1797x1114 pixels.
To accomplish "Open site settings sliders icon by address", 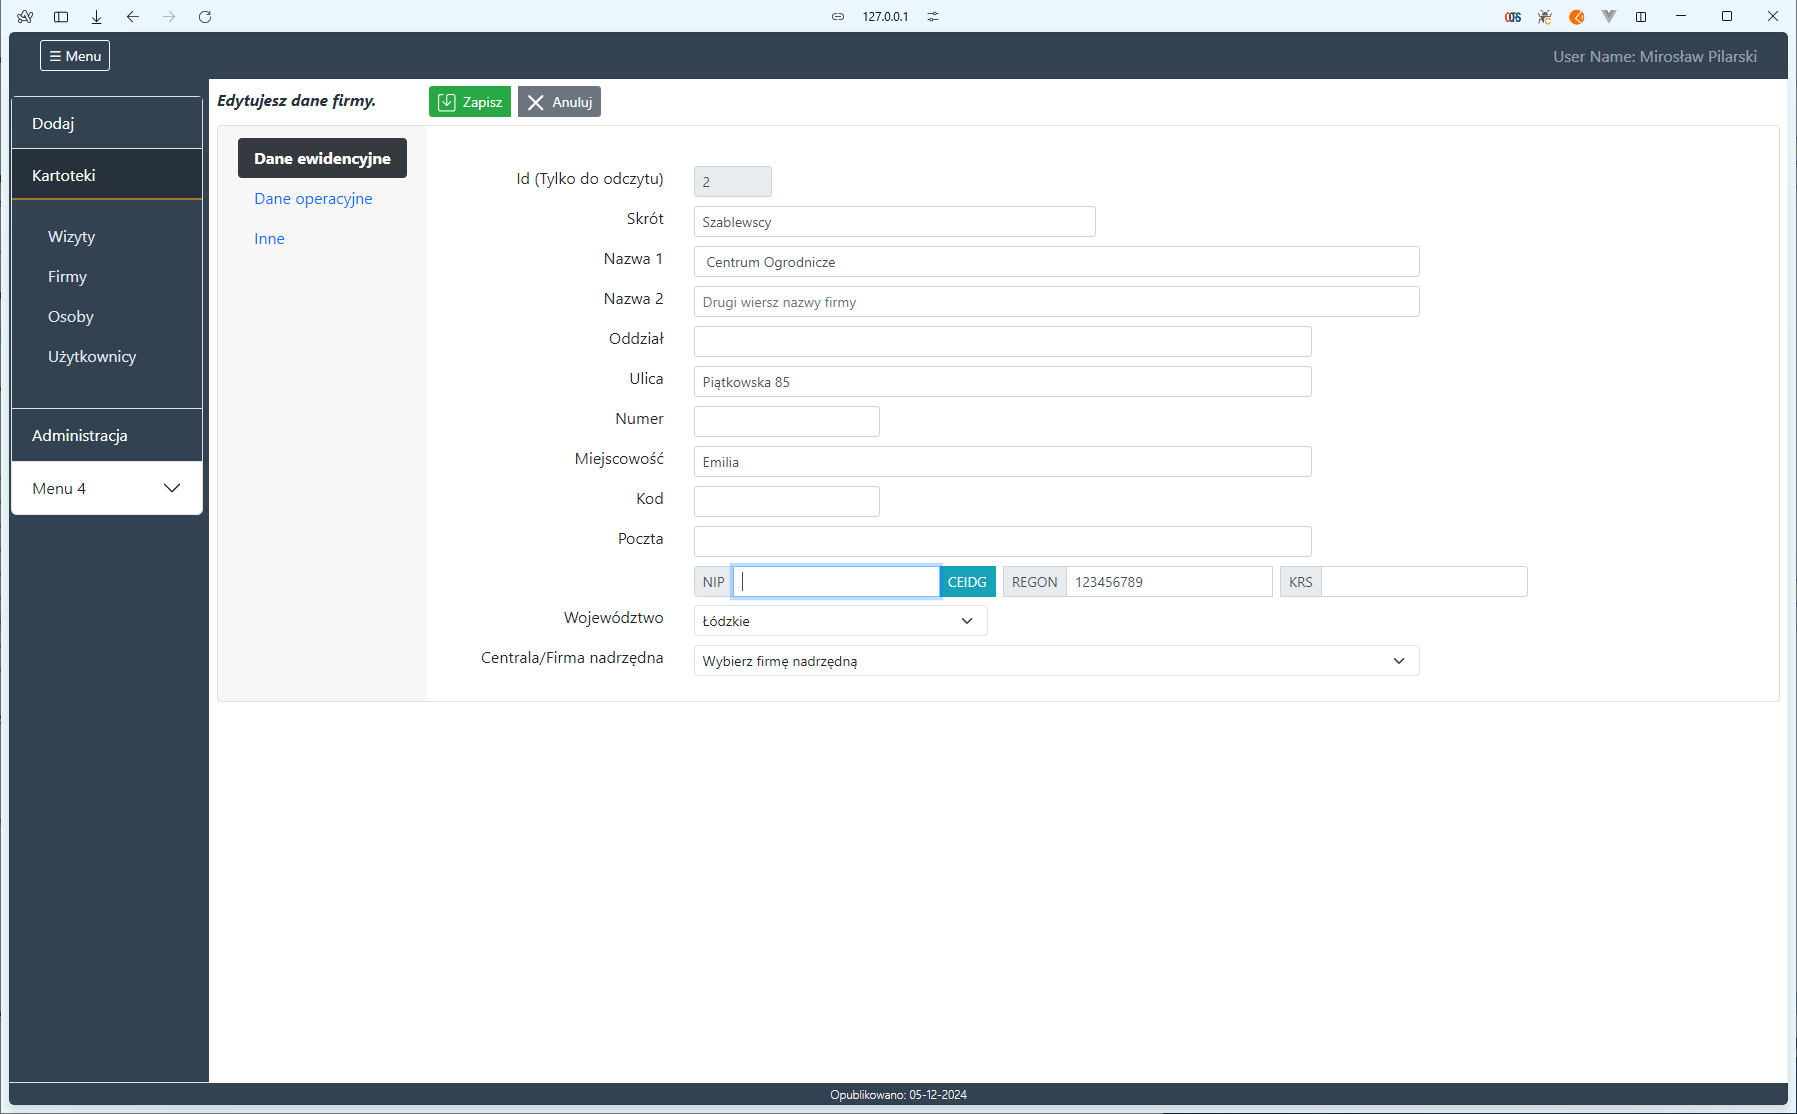I will (x=933, y=16).
